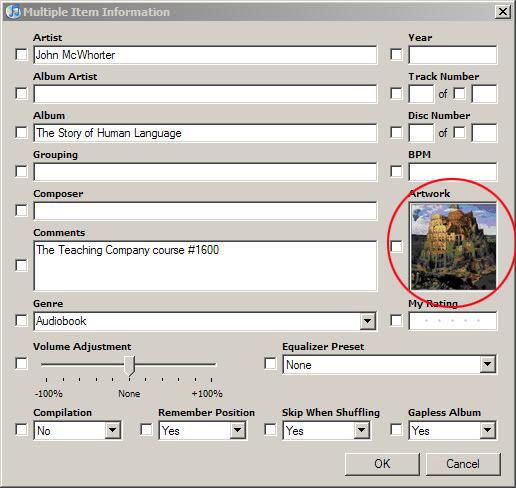Viewport: 516px width, 488px height.
Task: Click the OK button
Action: (382, 464)
